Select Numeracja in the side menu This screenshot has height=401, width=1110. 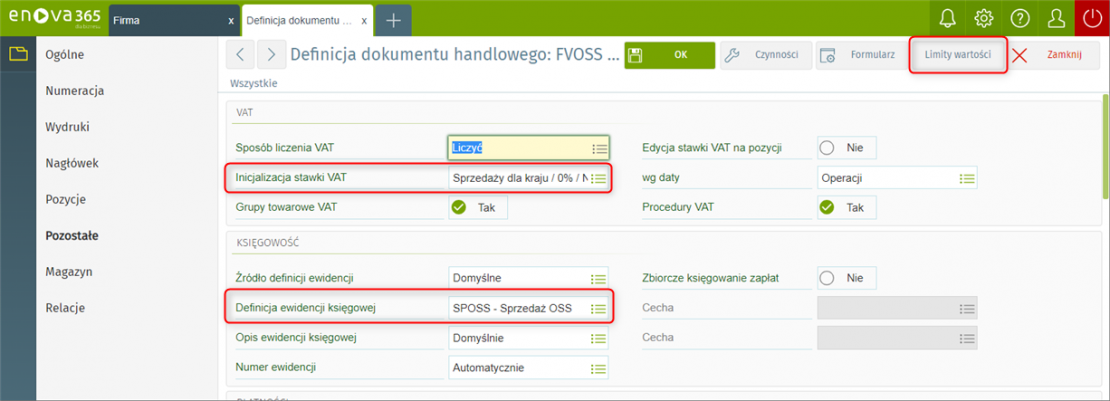75,91
